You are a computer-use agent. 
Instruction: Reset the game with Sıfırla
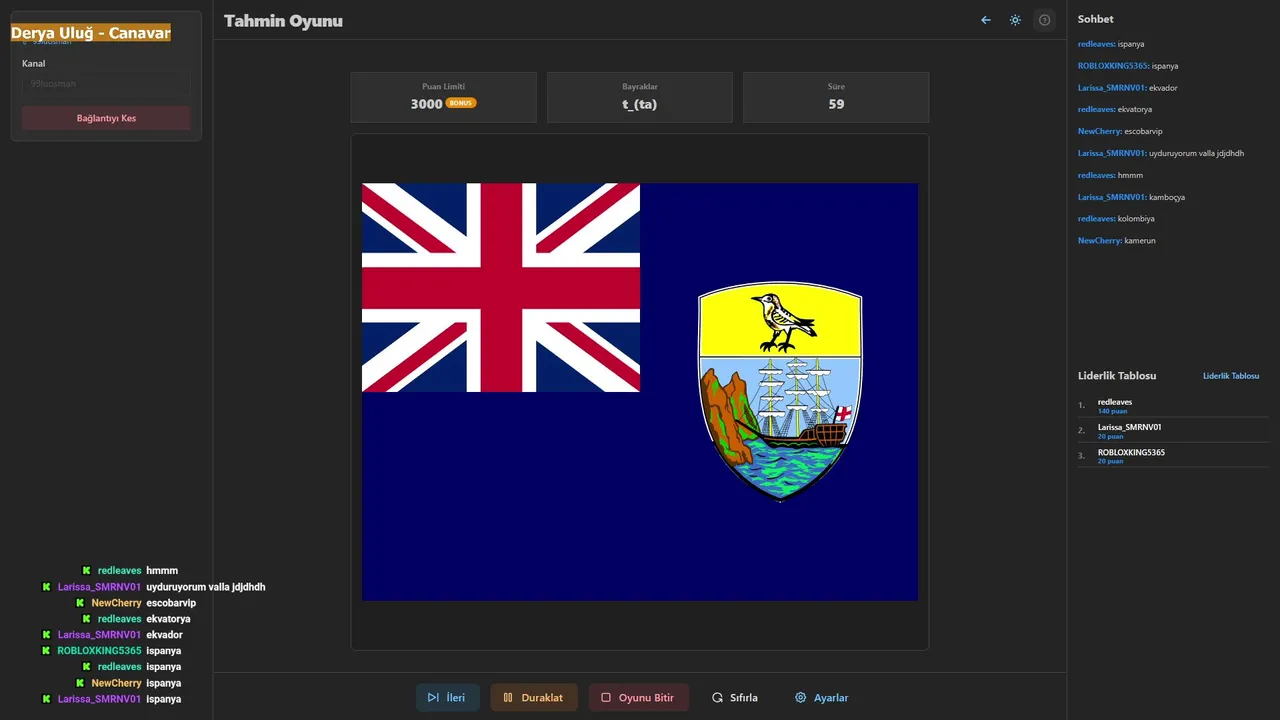(735, 698)
